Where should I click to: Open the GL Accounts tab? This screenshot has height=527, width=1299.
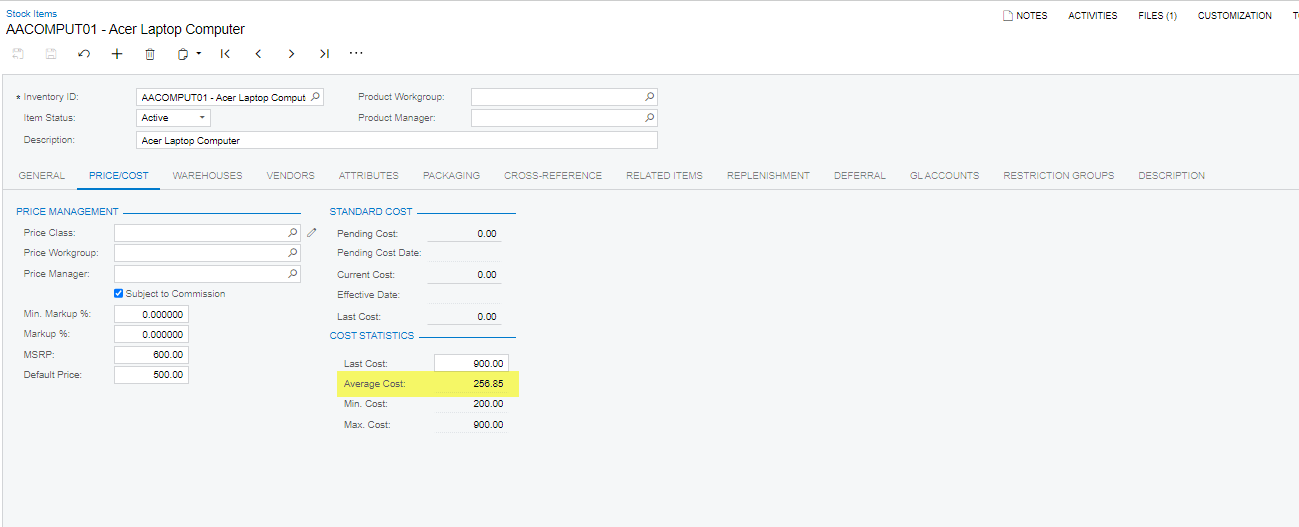[x=944, y=175]
